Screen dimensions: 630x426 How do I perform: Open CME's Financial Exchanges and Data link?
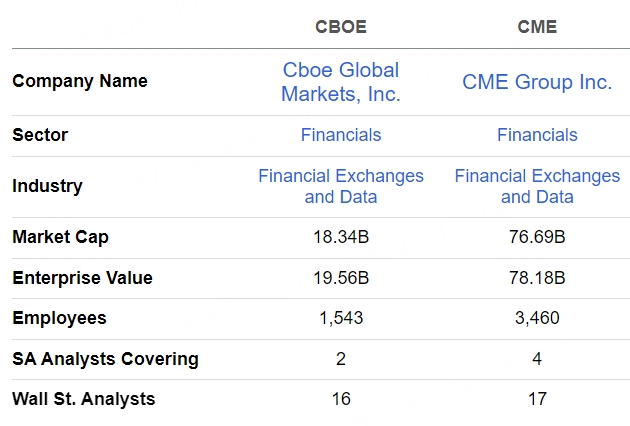(537, 186)
